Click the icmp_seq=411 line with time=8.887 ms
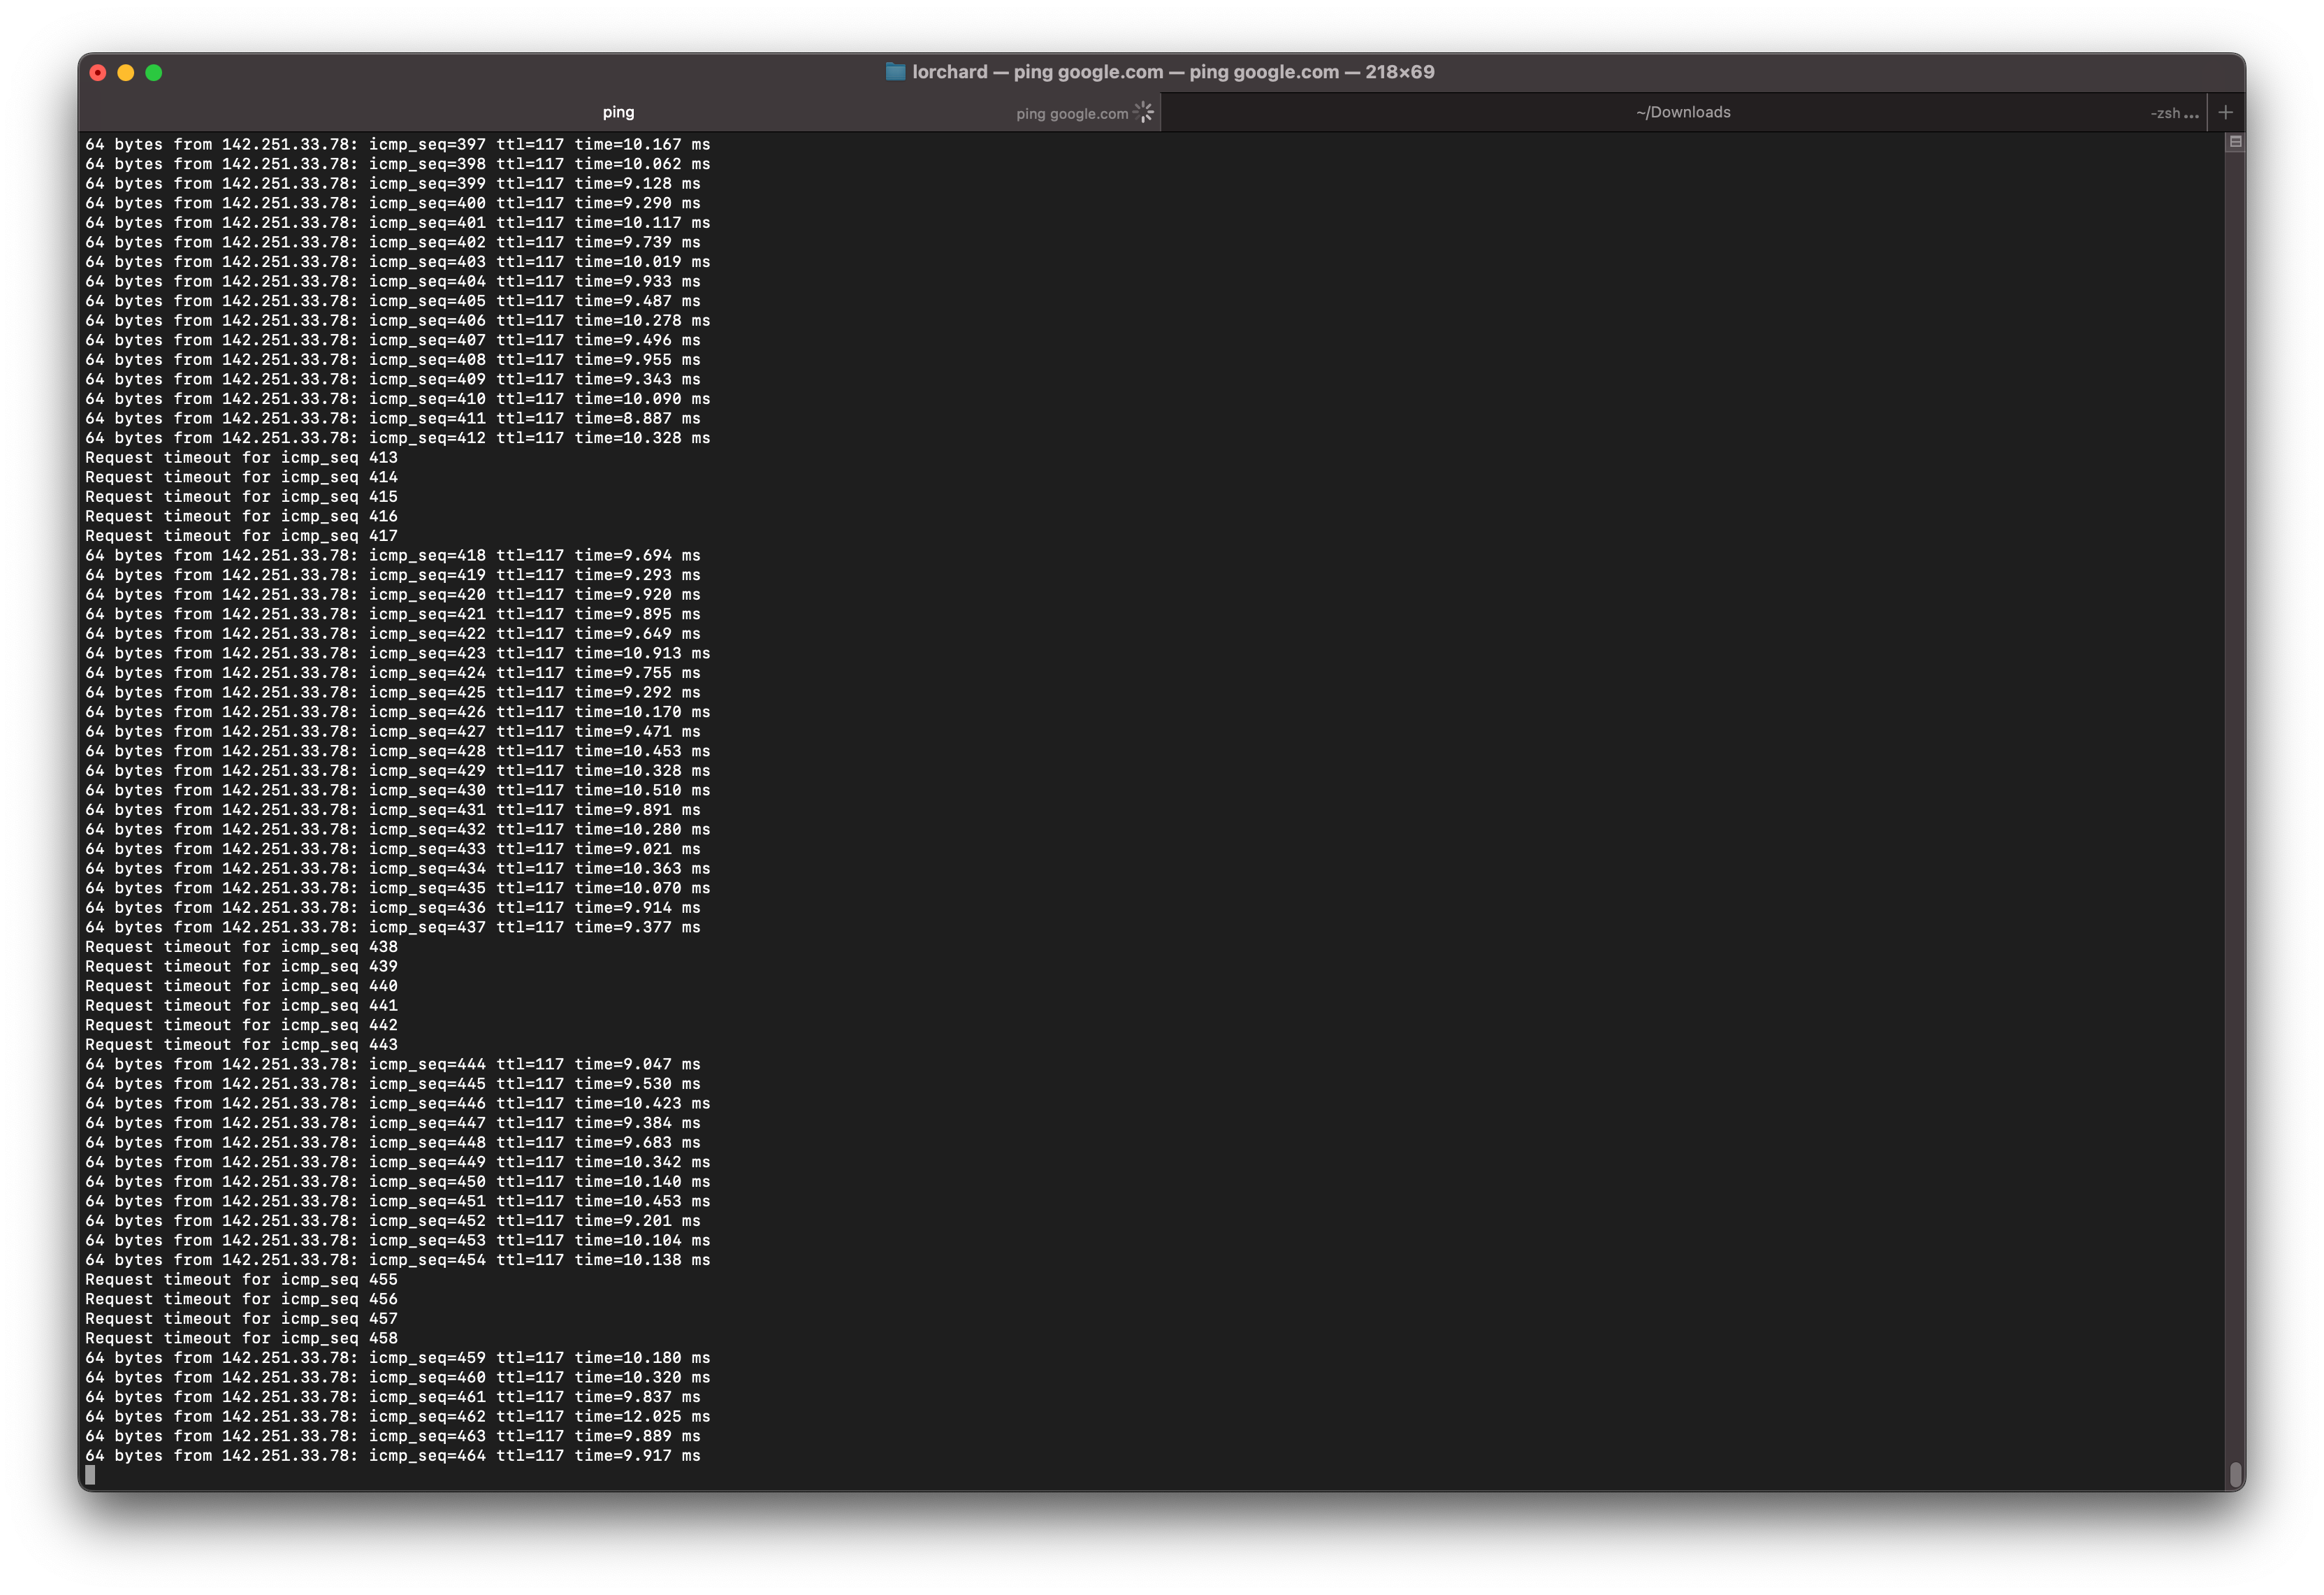Screen dimensions: 2324x1595 pos(392,418)
